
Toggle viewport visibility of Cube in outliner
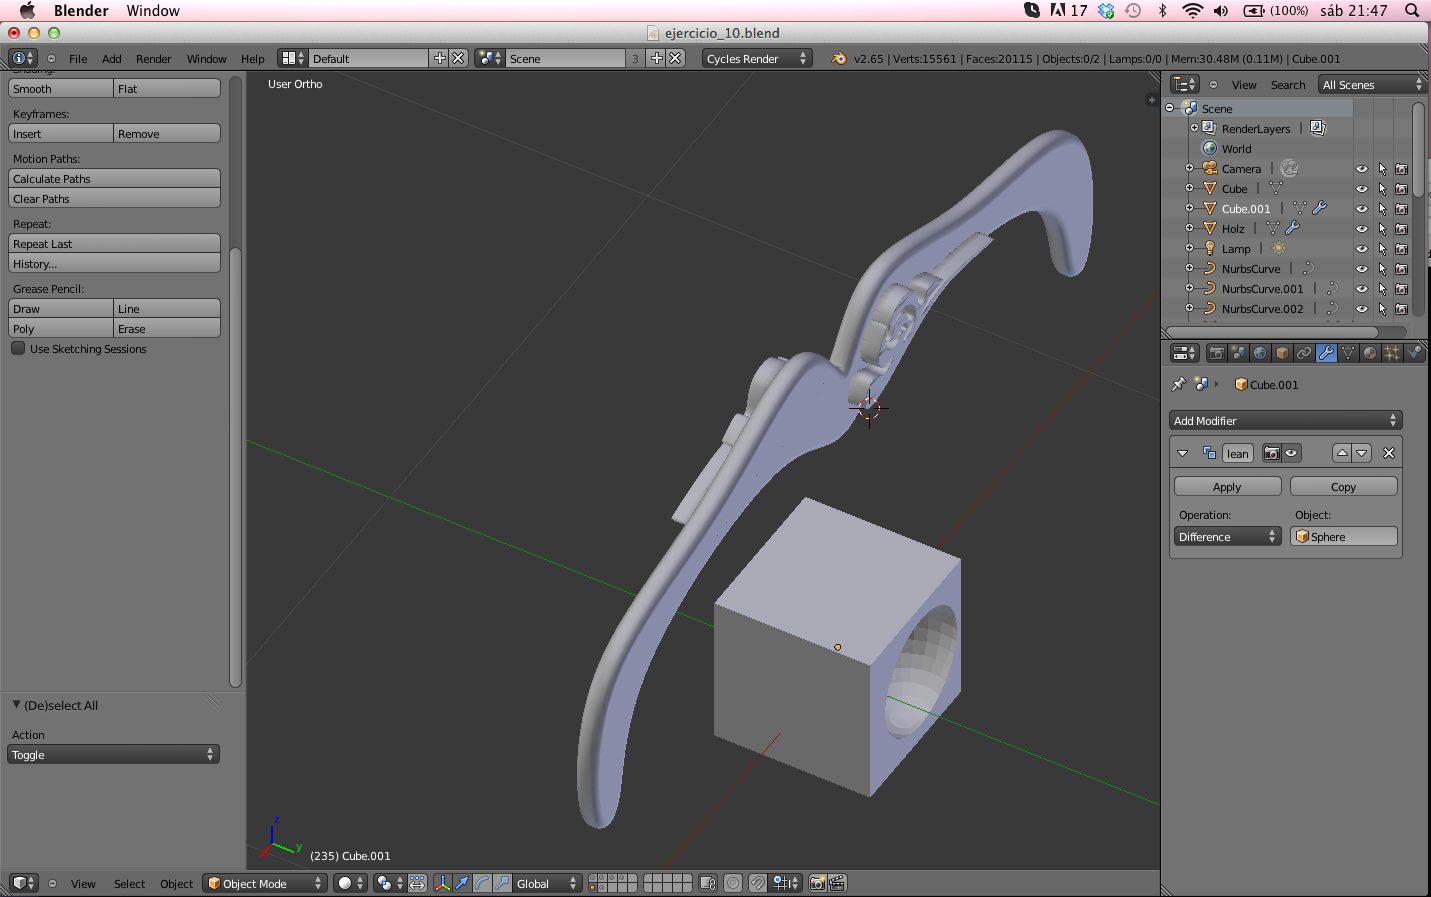tap(1361, 189)
